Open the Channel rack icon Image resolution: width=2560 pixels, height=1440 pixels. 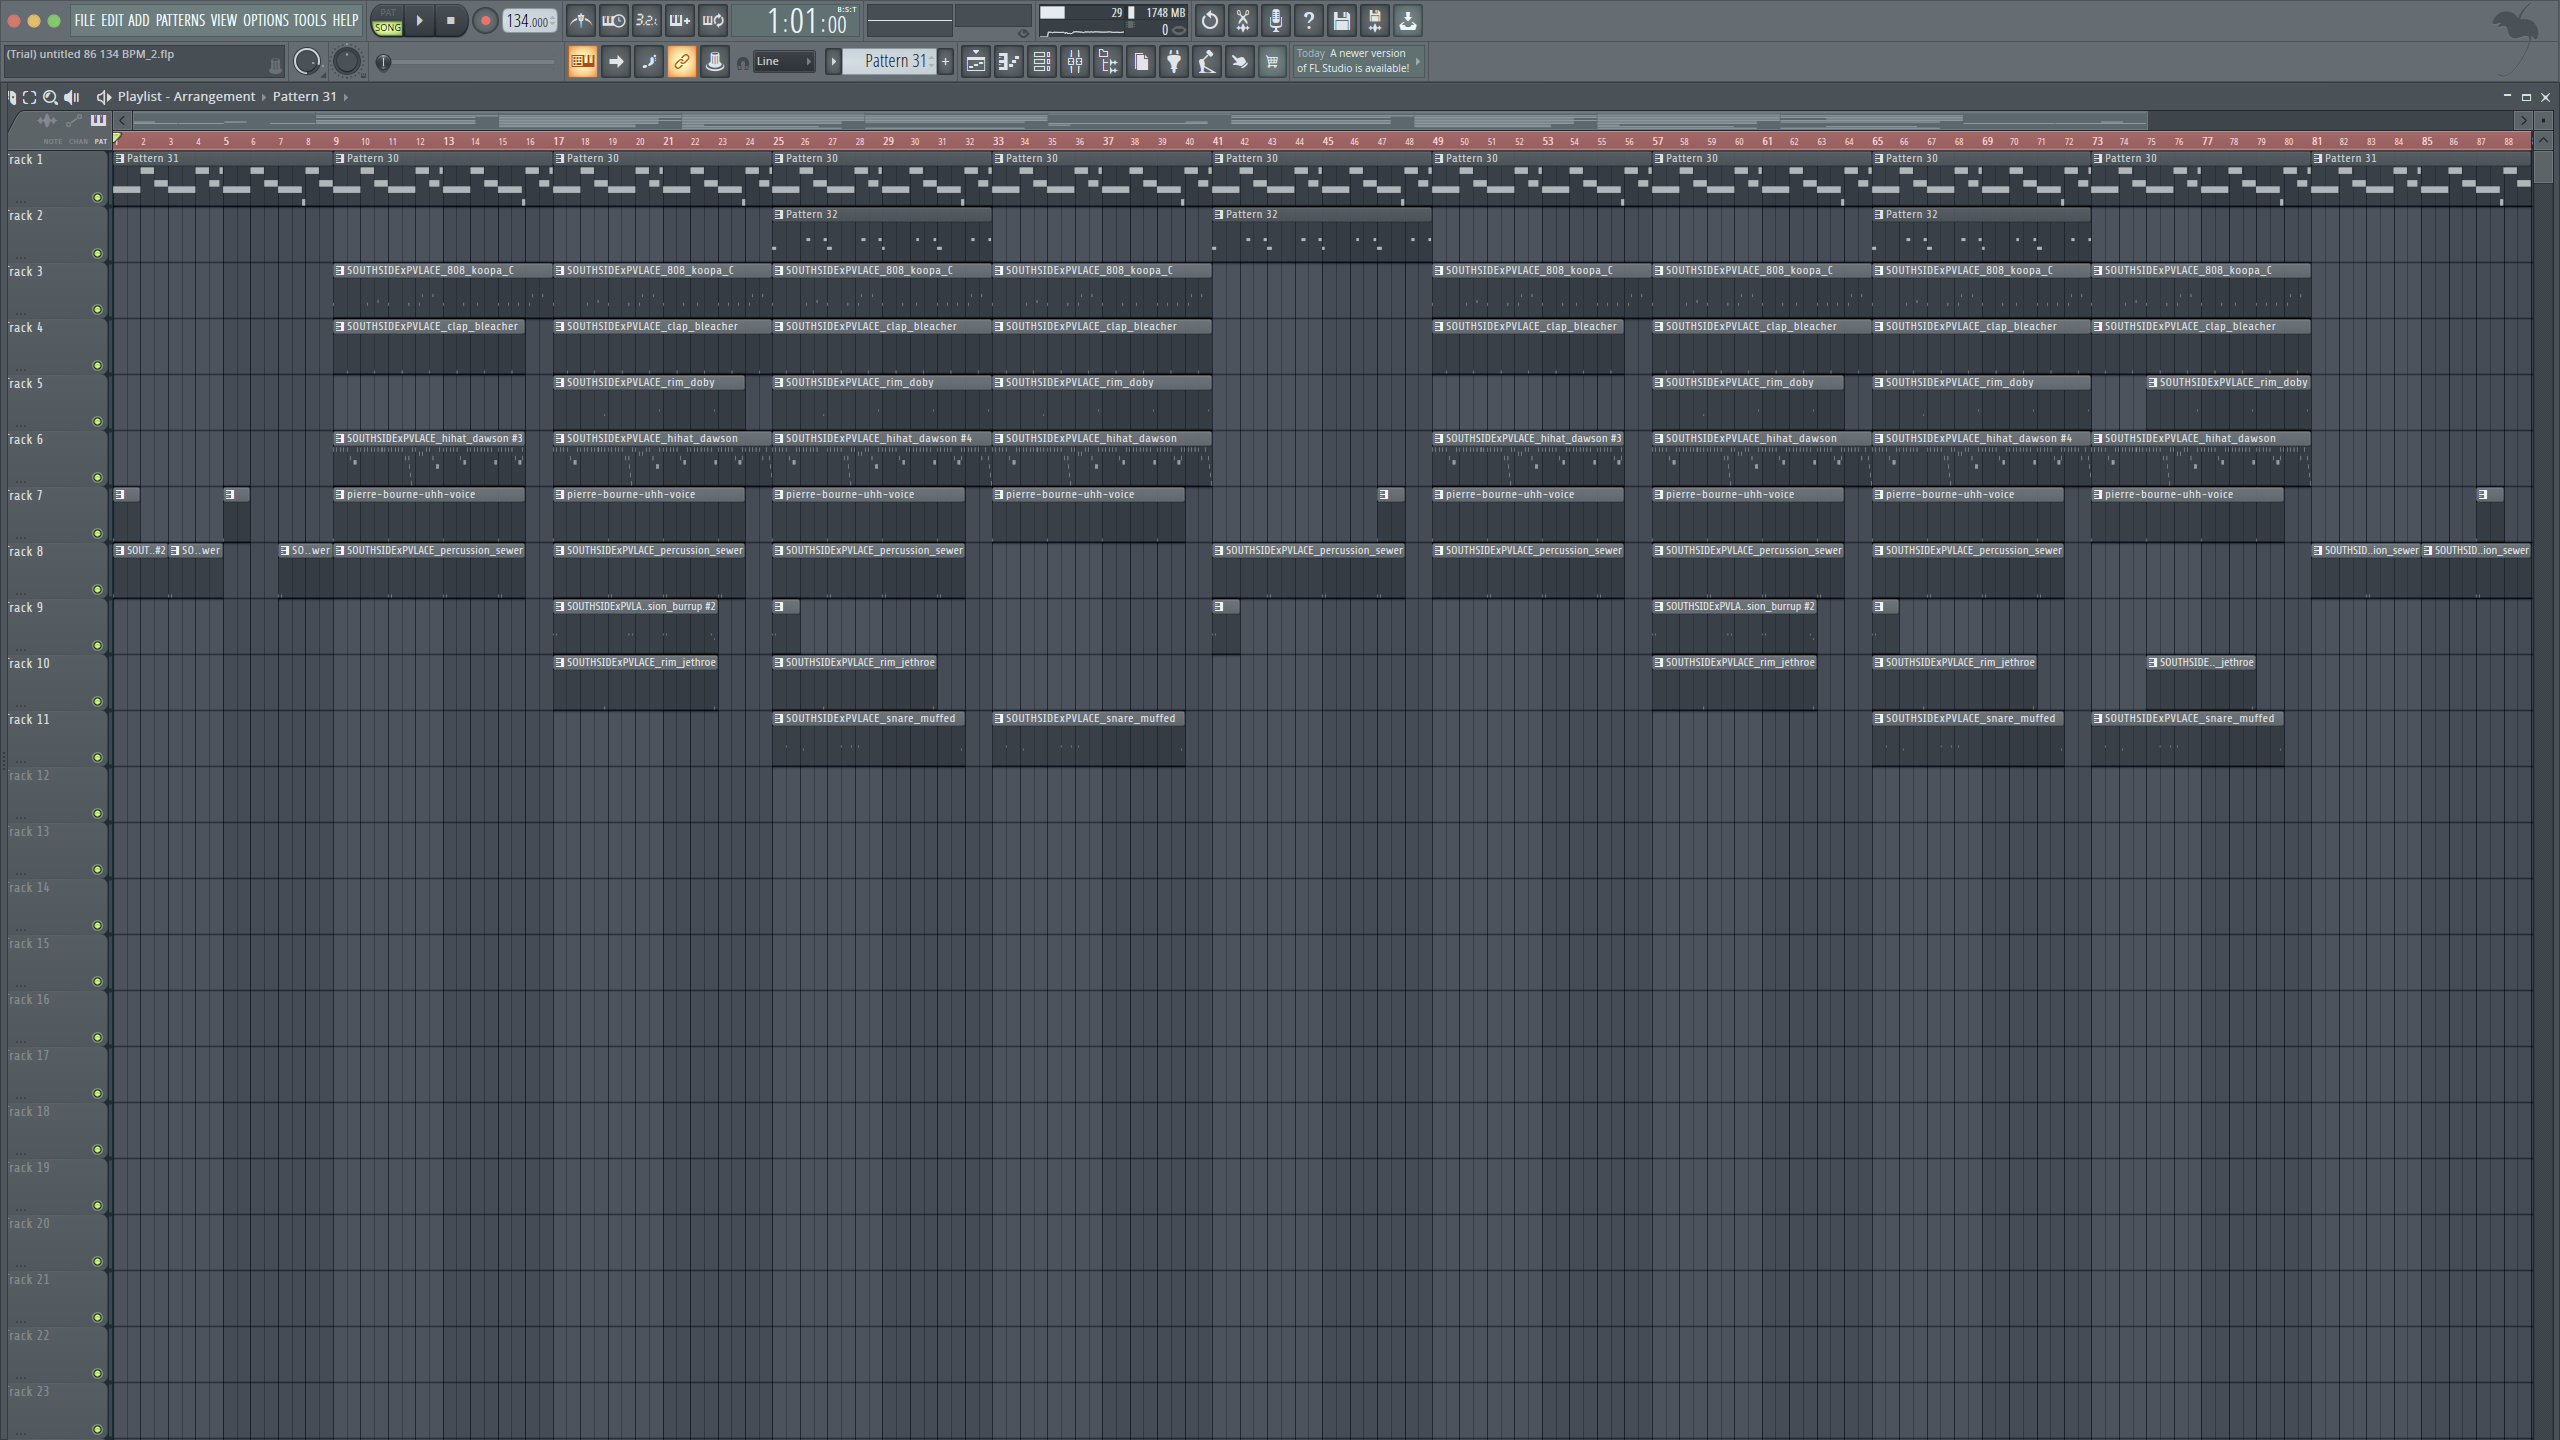tap(1041, 62)
